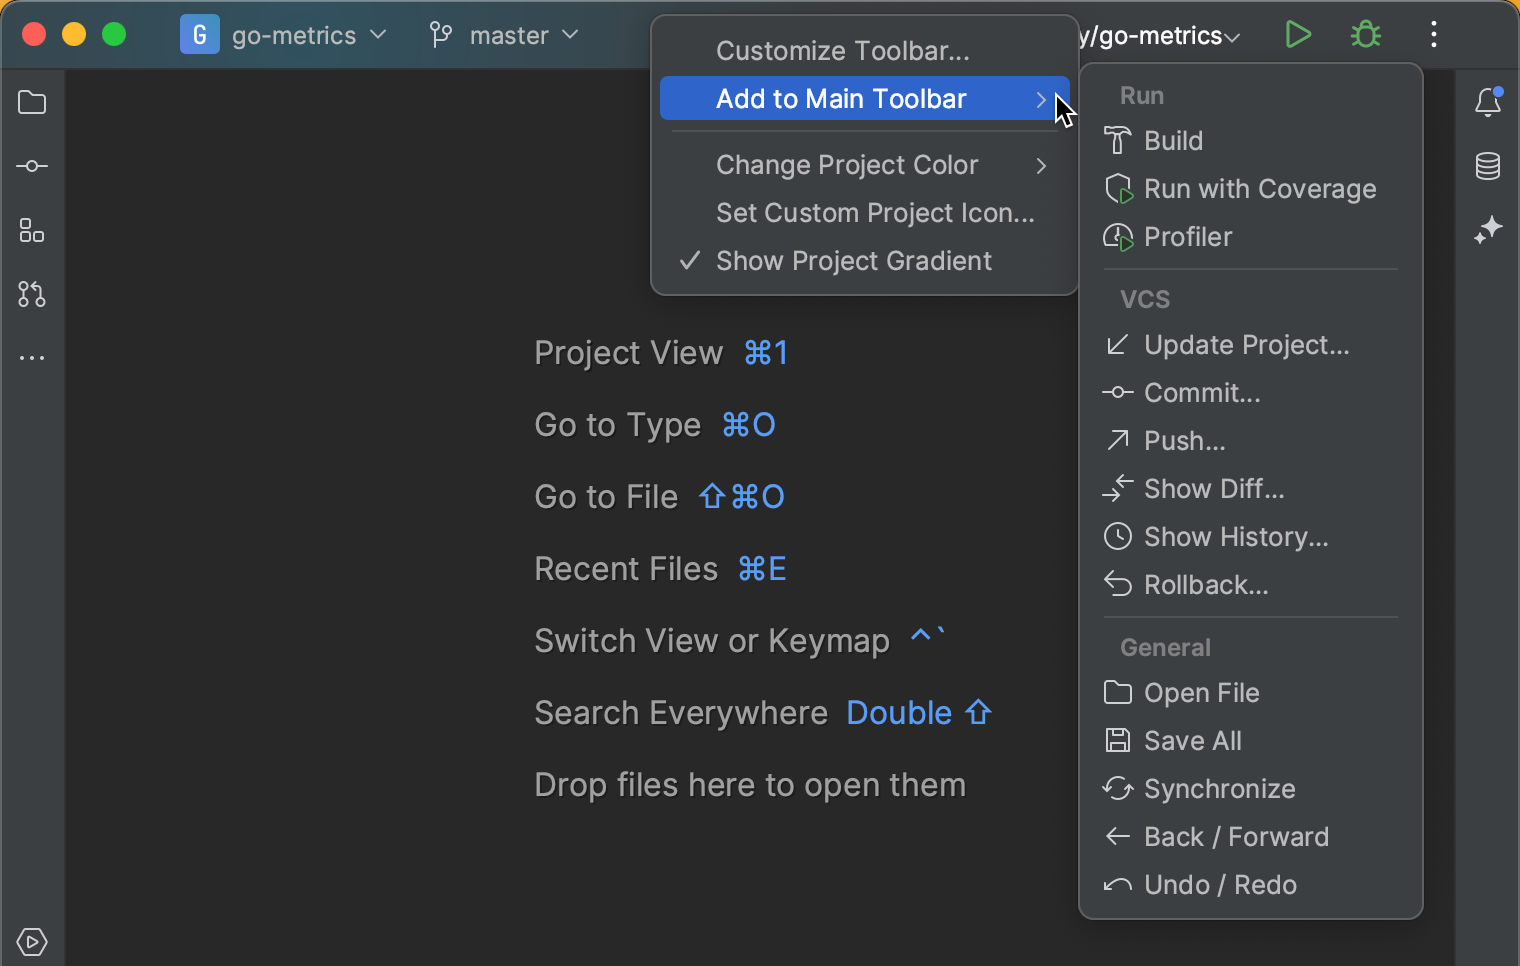Open the Services icon at bottom left
The height and width of the screenshot is (966, 1520).
point(31,941)
